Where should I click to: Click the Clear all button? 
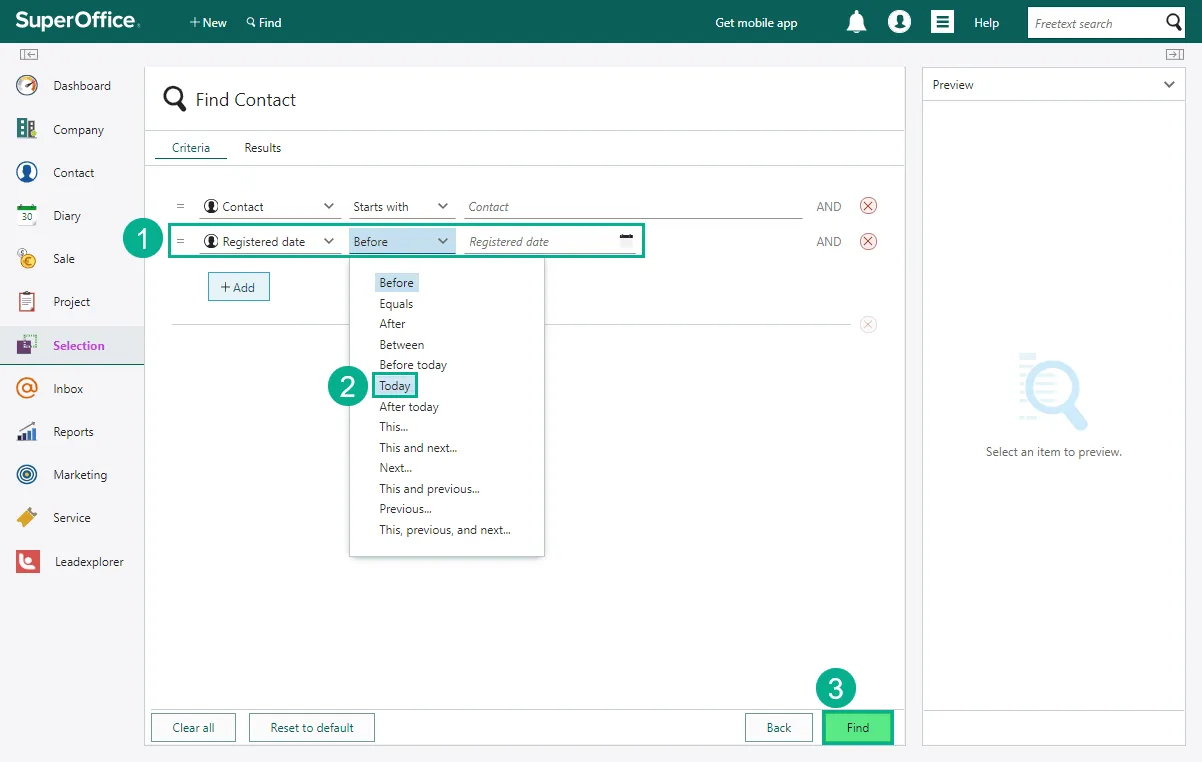click(193, 728)
